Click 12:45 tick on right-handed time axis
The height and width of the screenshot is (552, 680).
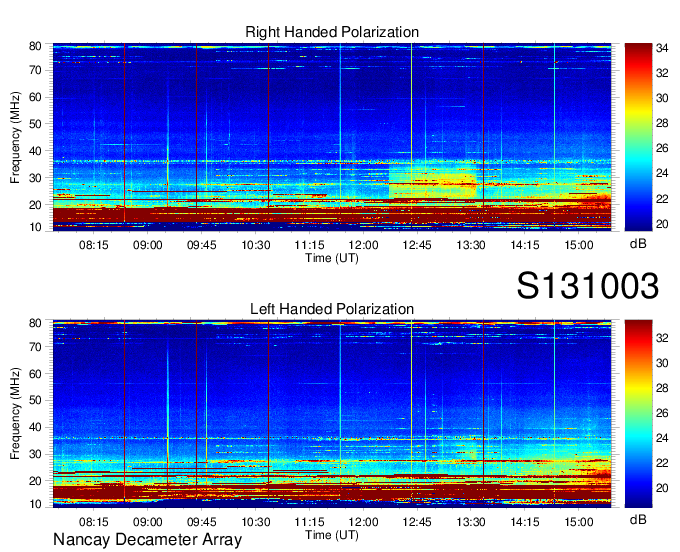pos(417,245)
